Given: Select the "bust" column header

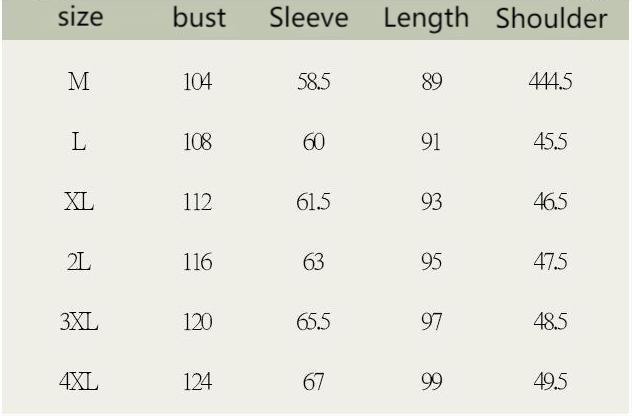Looking at the screenshot, I should (x=199, y=18).
